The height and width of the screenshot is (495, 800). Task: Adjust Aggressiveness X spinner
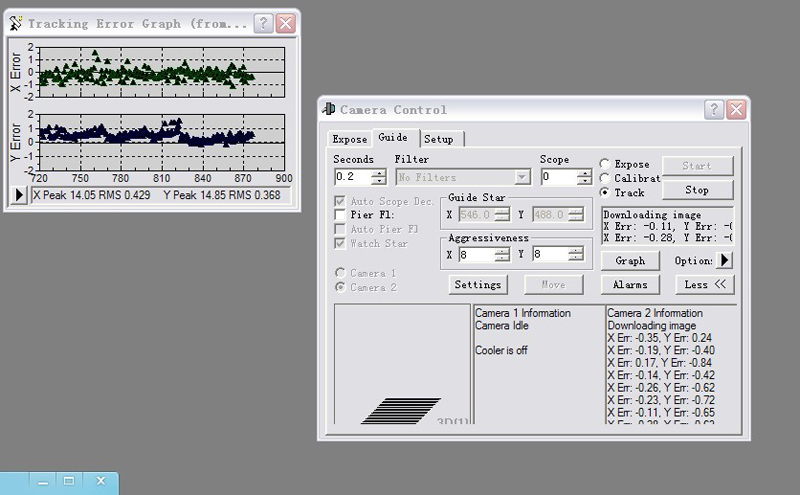(503, 254)
